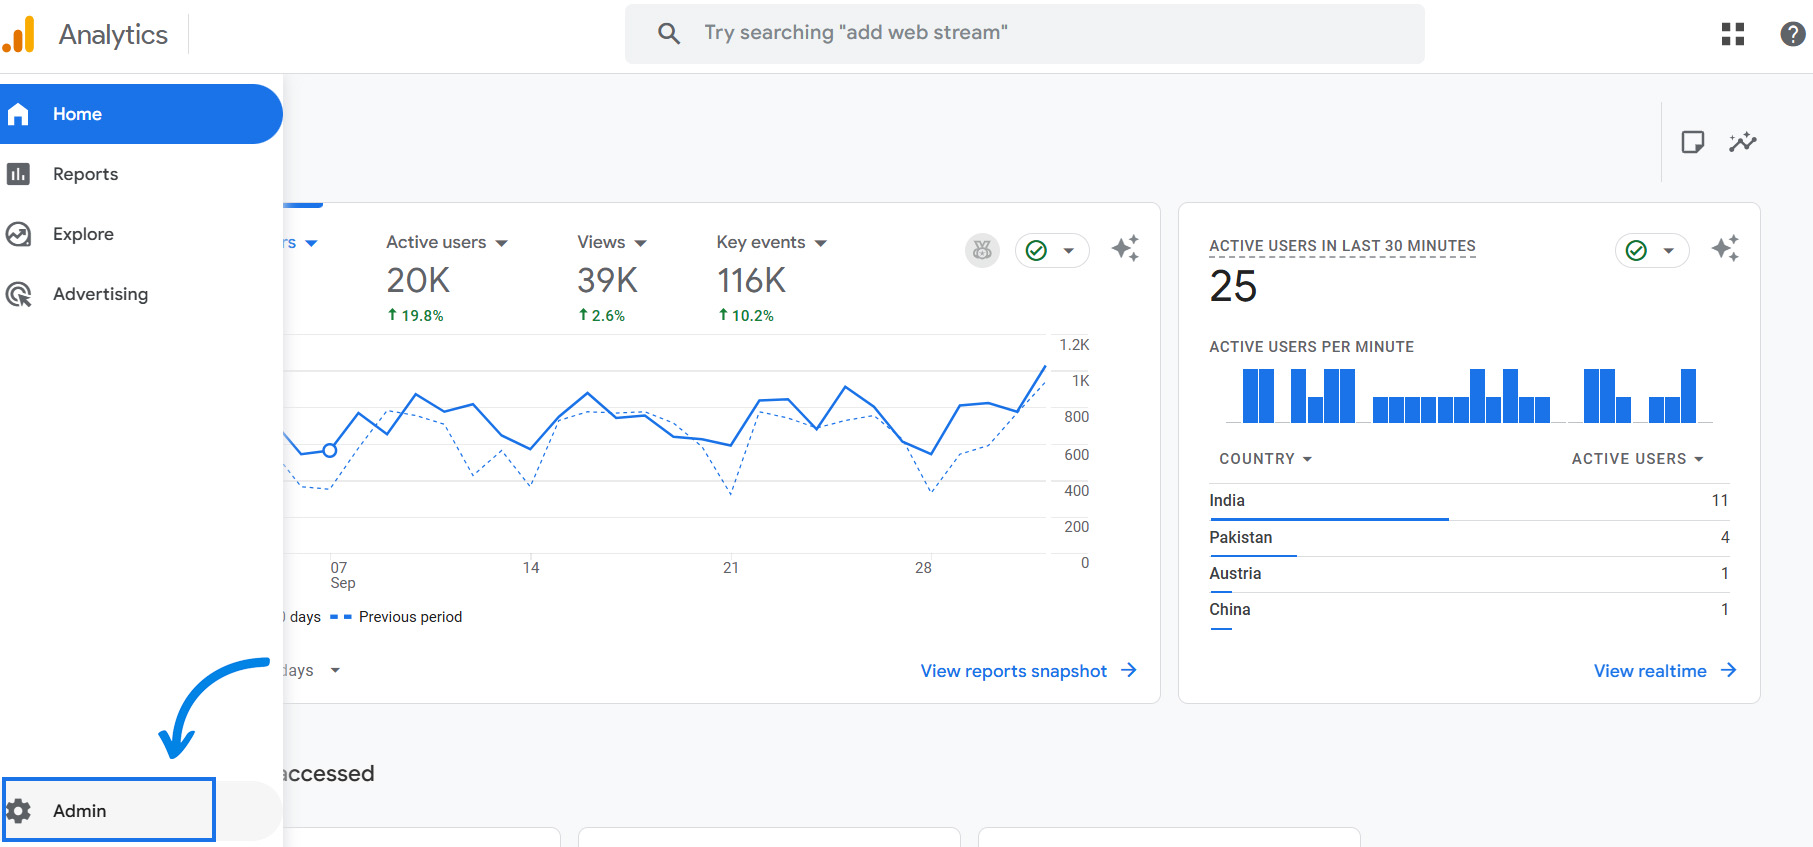1813x847 pixels.
Task: Go to Reports in the sidebar
Action: click(85, 174)
